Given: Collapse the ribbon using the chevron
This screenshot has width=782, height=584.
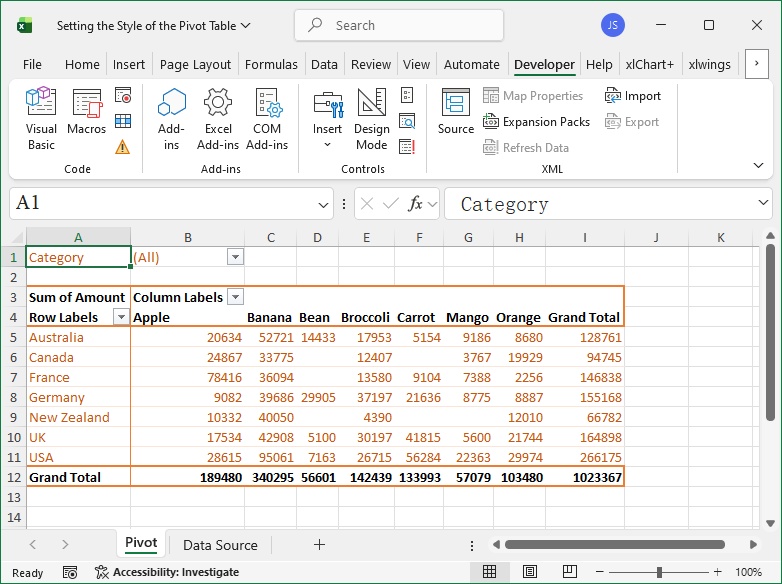Looking at the screenshot, I should click(x=758, y=165).
